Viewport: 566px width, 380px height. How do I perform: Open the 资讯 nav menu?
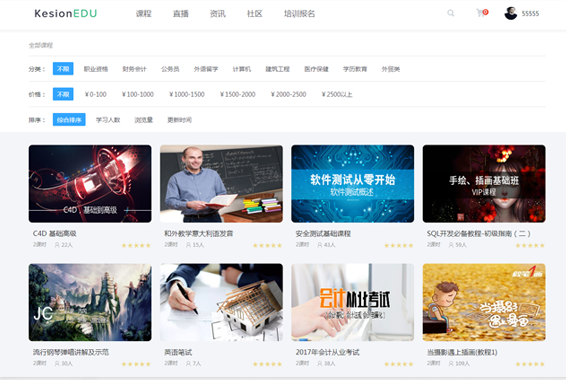[x=217, y=14]
